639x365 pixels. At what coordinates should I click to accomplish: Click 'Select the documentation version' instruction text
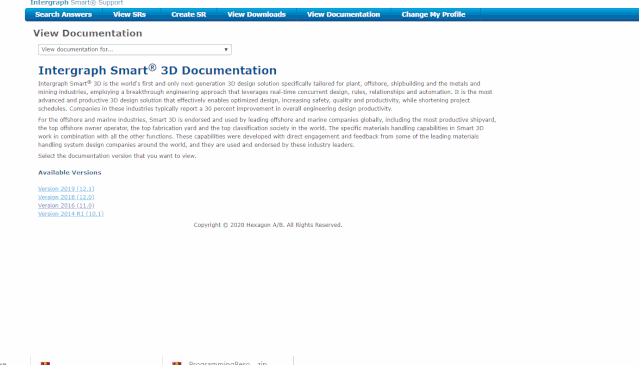(x=117, y=156)
